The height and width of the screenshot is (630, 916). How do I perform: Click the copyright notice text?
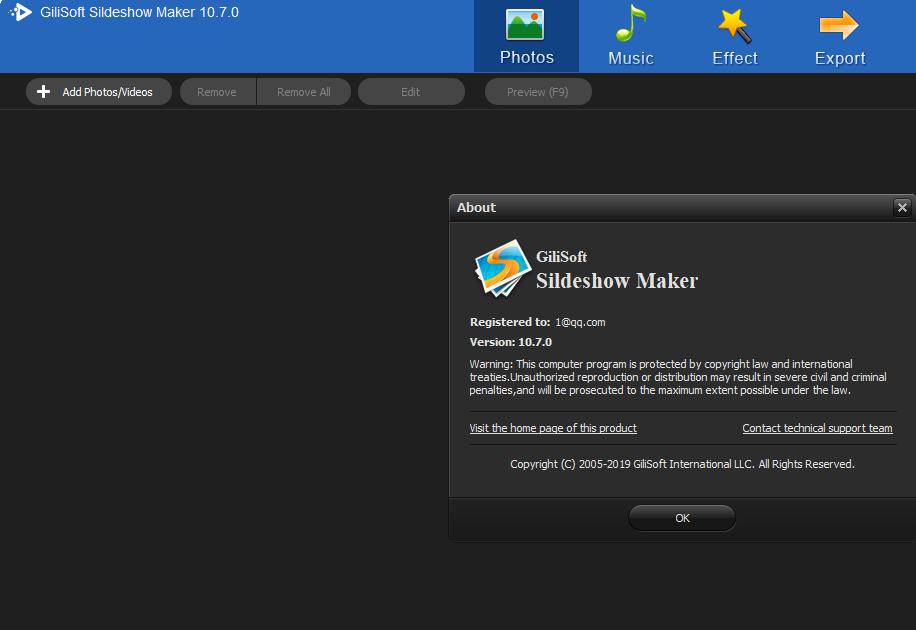tap(682, 464)
